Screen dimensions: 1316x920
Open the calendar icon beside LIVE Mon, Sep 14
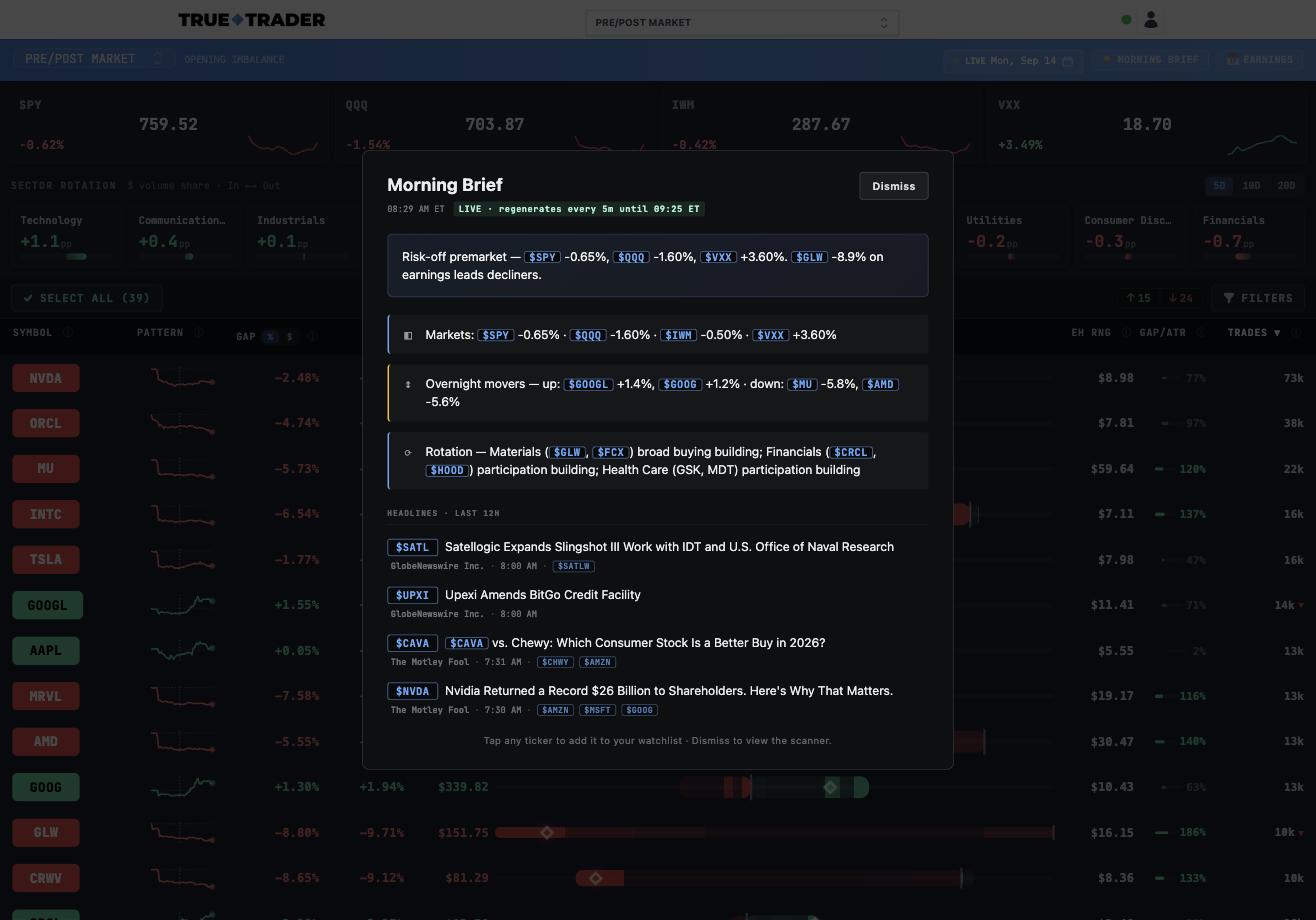pyautogui.click(x=1067, y=61)
